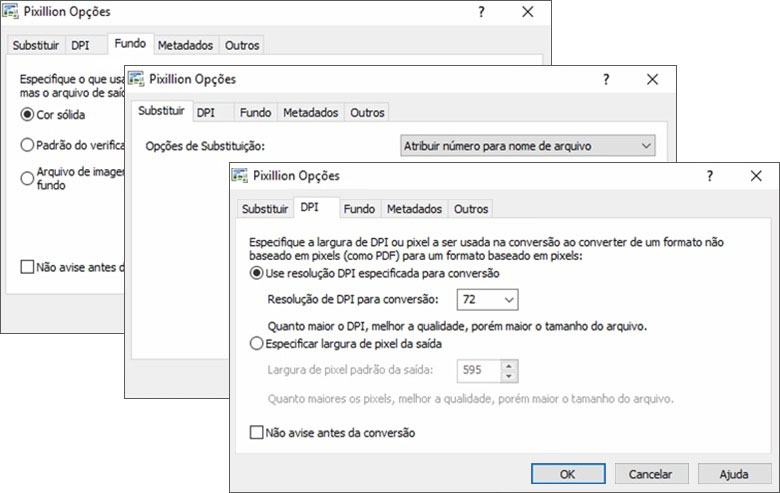This screenshot has height=493, width=780.
Task: Click the help question mark in back Fundo window
Action: [481, 11]
